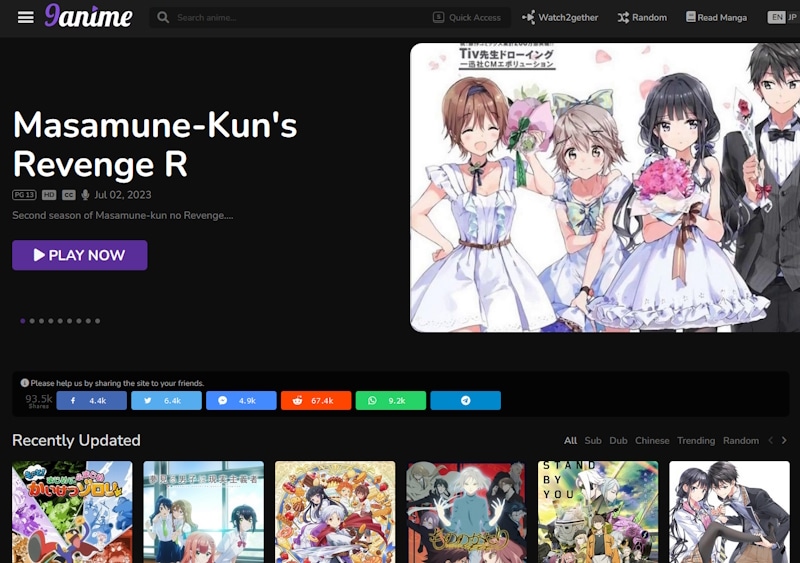
Task: Share on Twitter, 6.4k button
Action: point(166,401)
